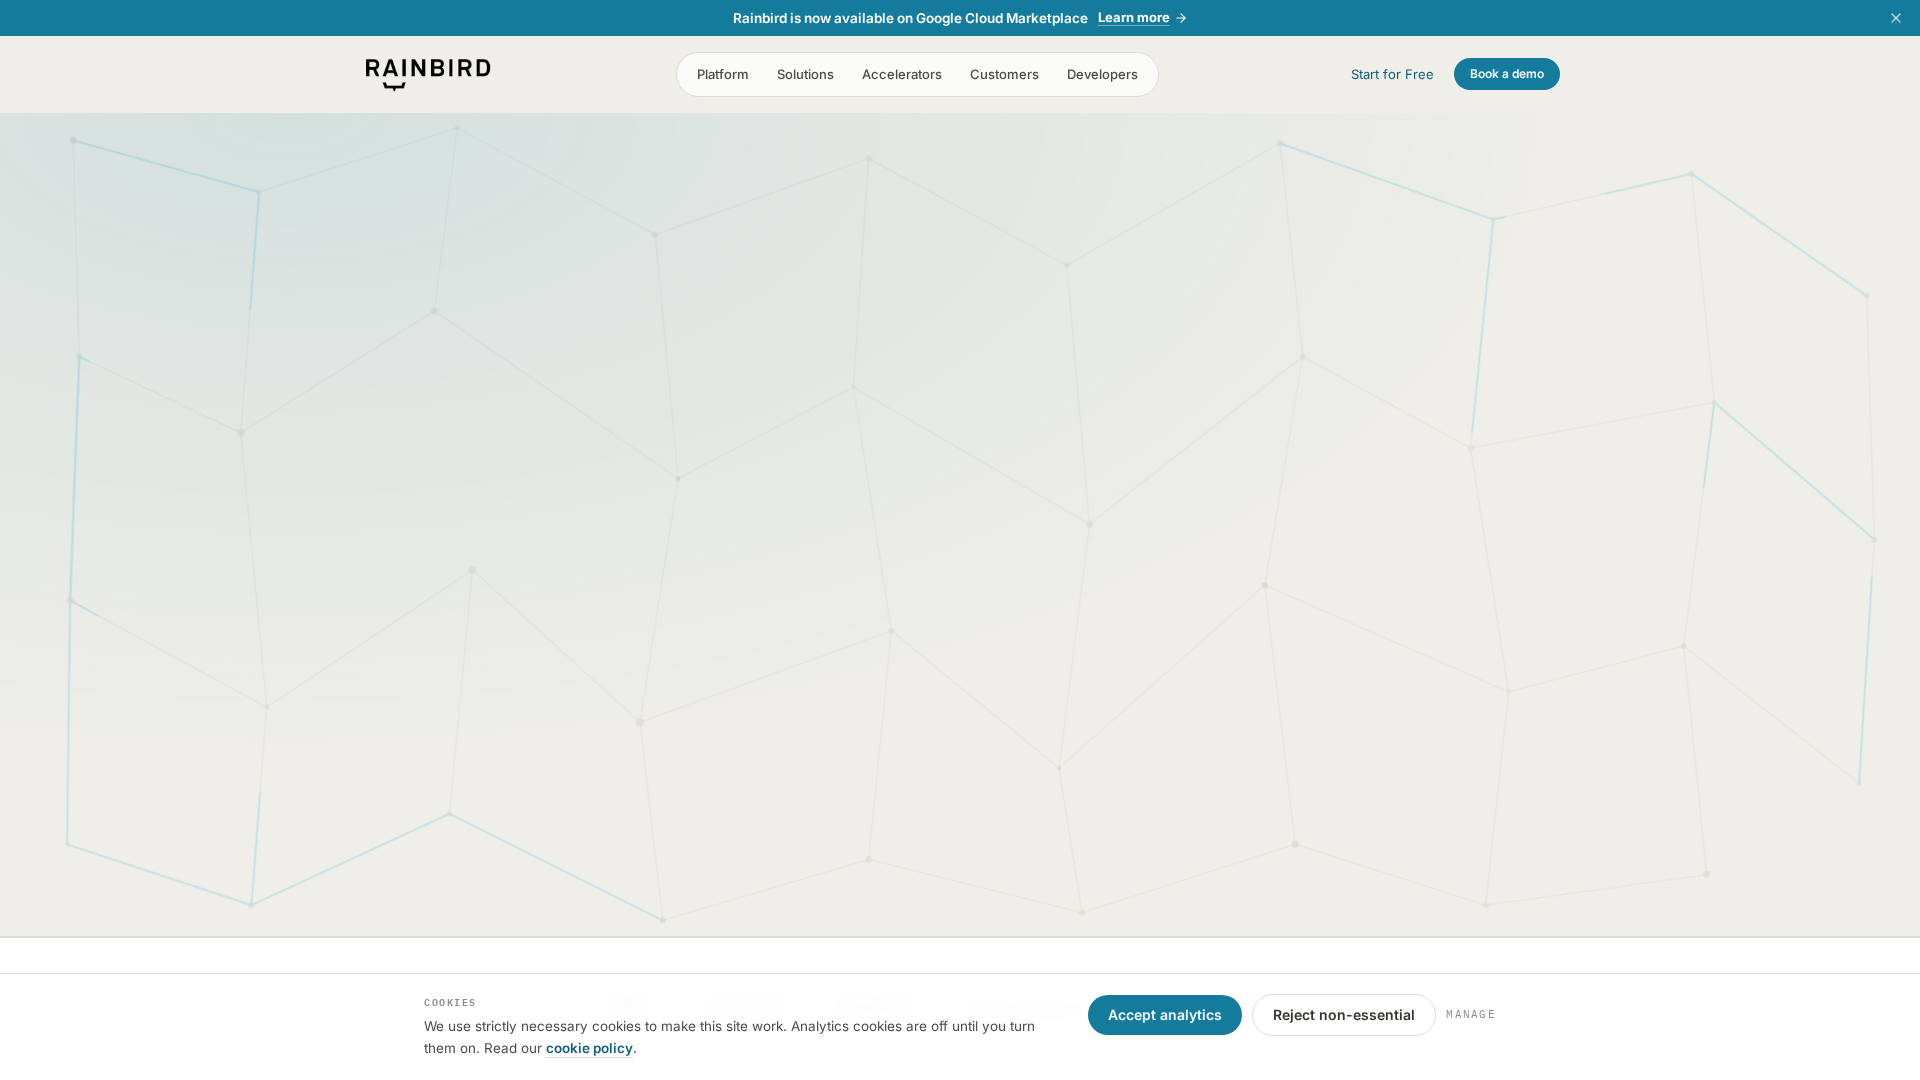Go to the Customers nav item
Screen dimensions: 1920x1080
[1004, 74]
